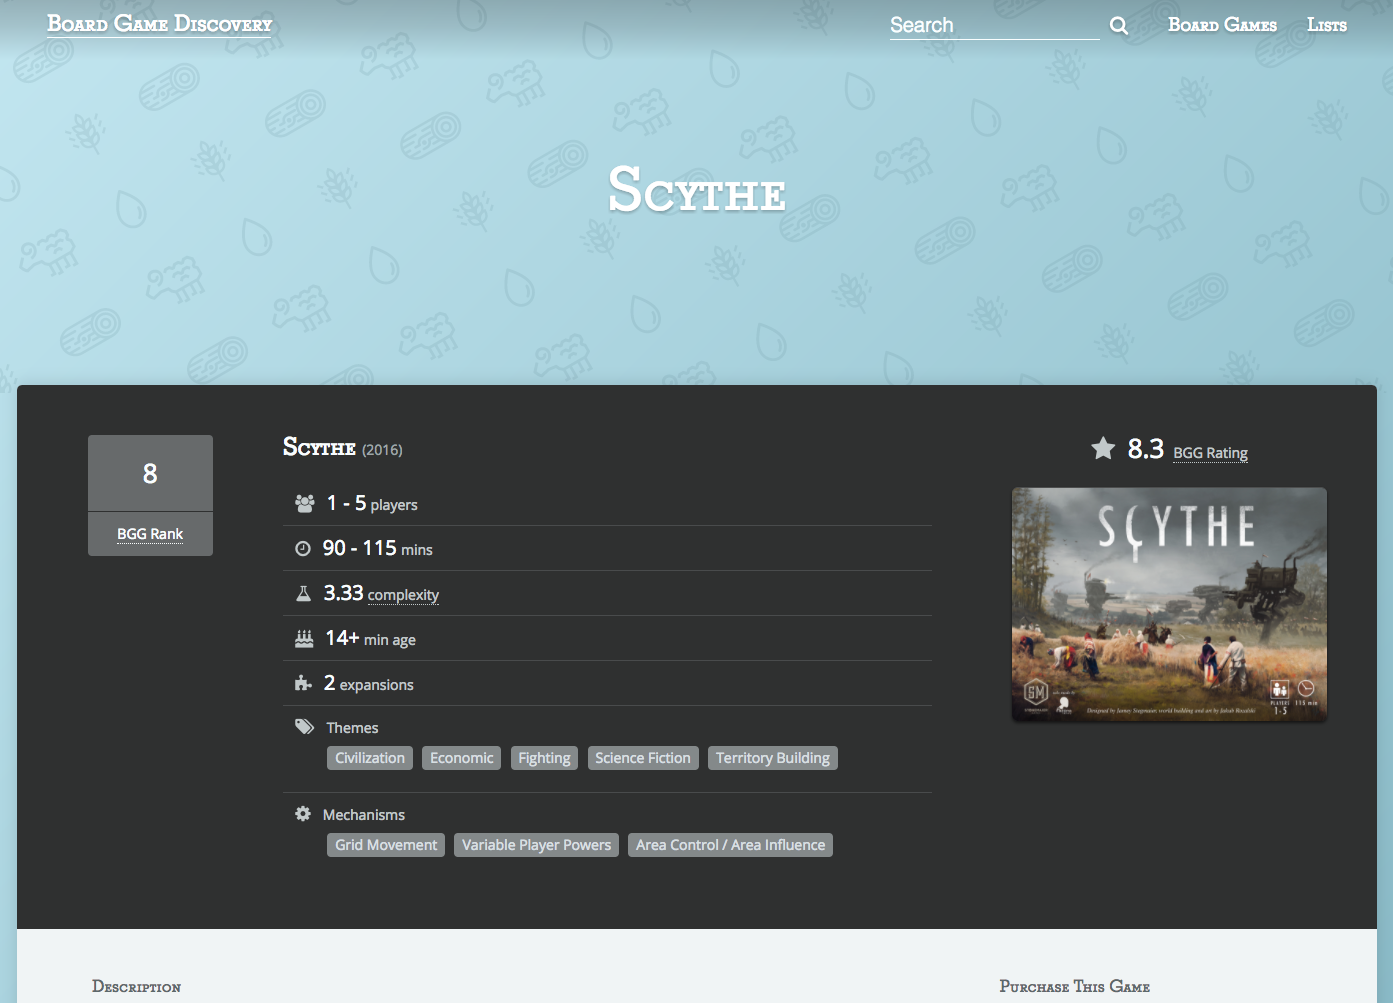The height and width of the screenshot is (1003, 1393).
Task: Click the '14+ min age' text
Action: [x=370, y=639]
